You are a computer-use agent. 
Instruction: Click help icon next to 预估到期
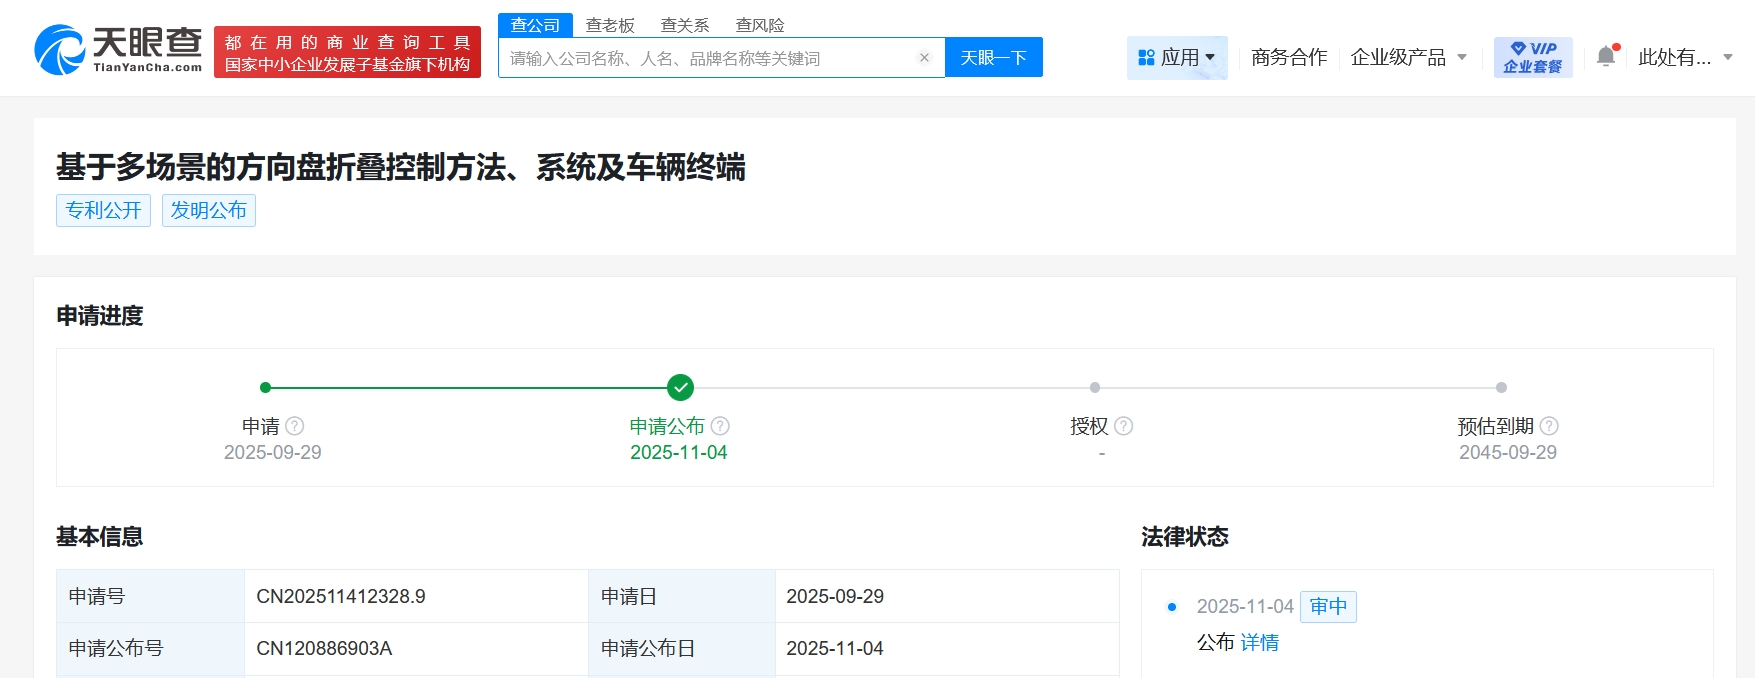coord(1549,426)
